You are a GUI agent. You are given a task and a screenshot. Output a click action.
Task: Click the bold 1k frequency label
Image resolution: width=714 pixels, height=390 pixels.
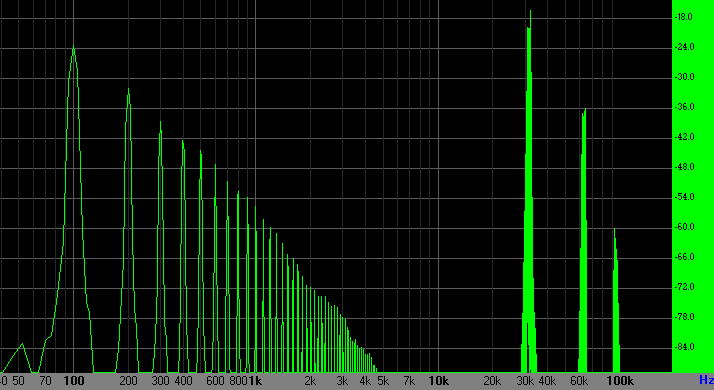255,381
